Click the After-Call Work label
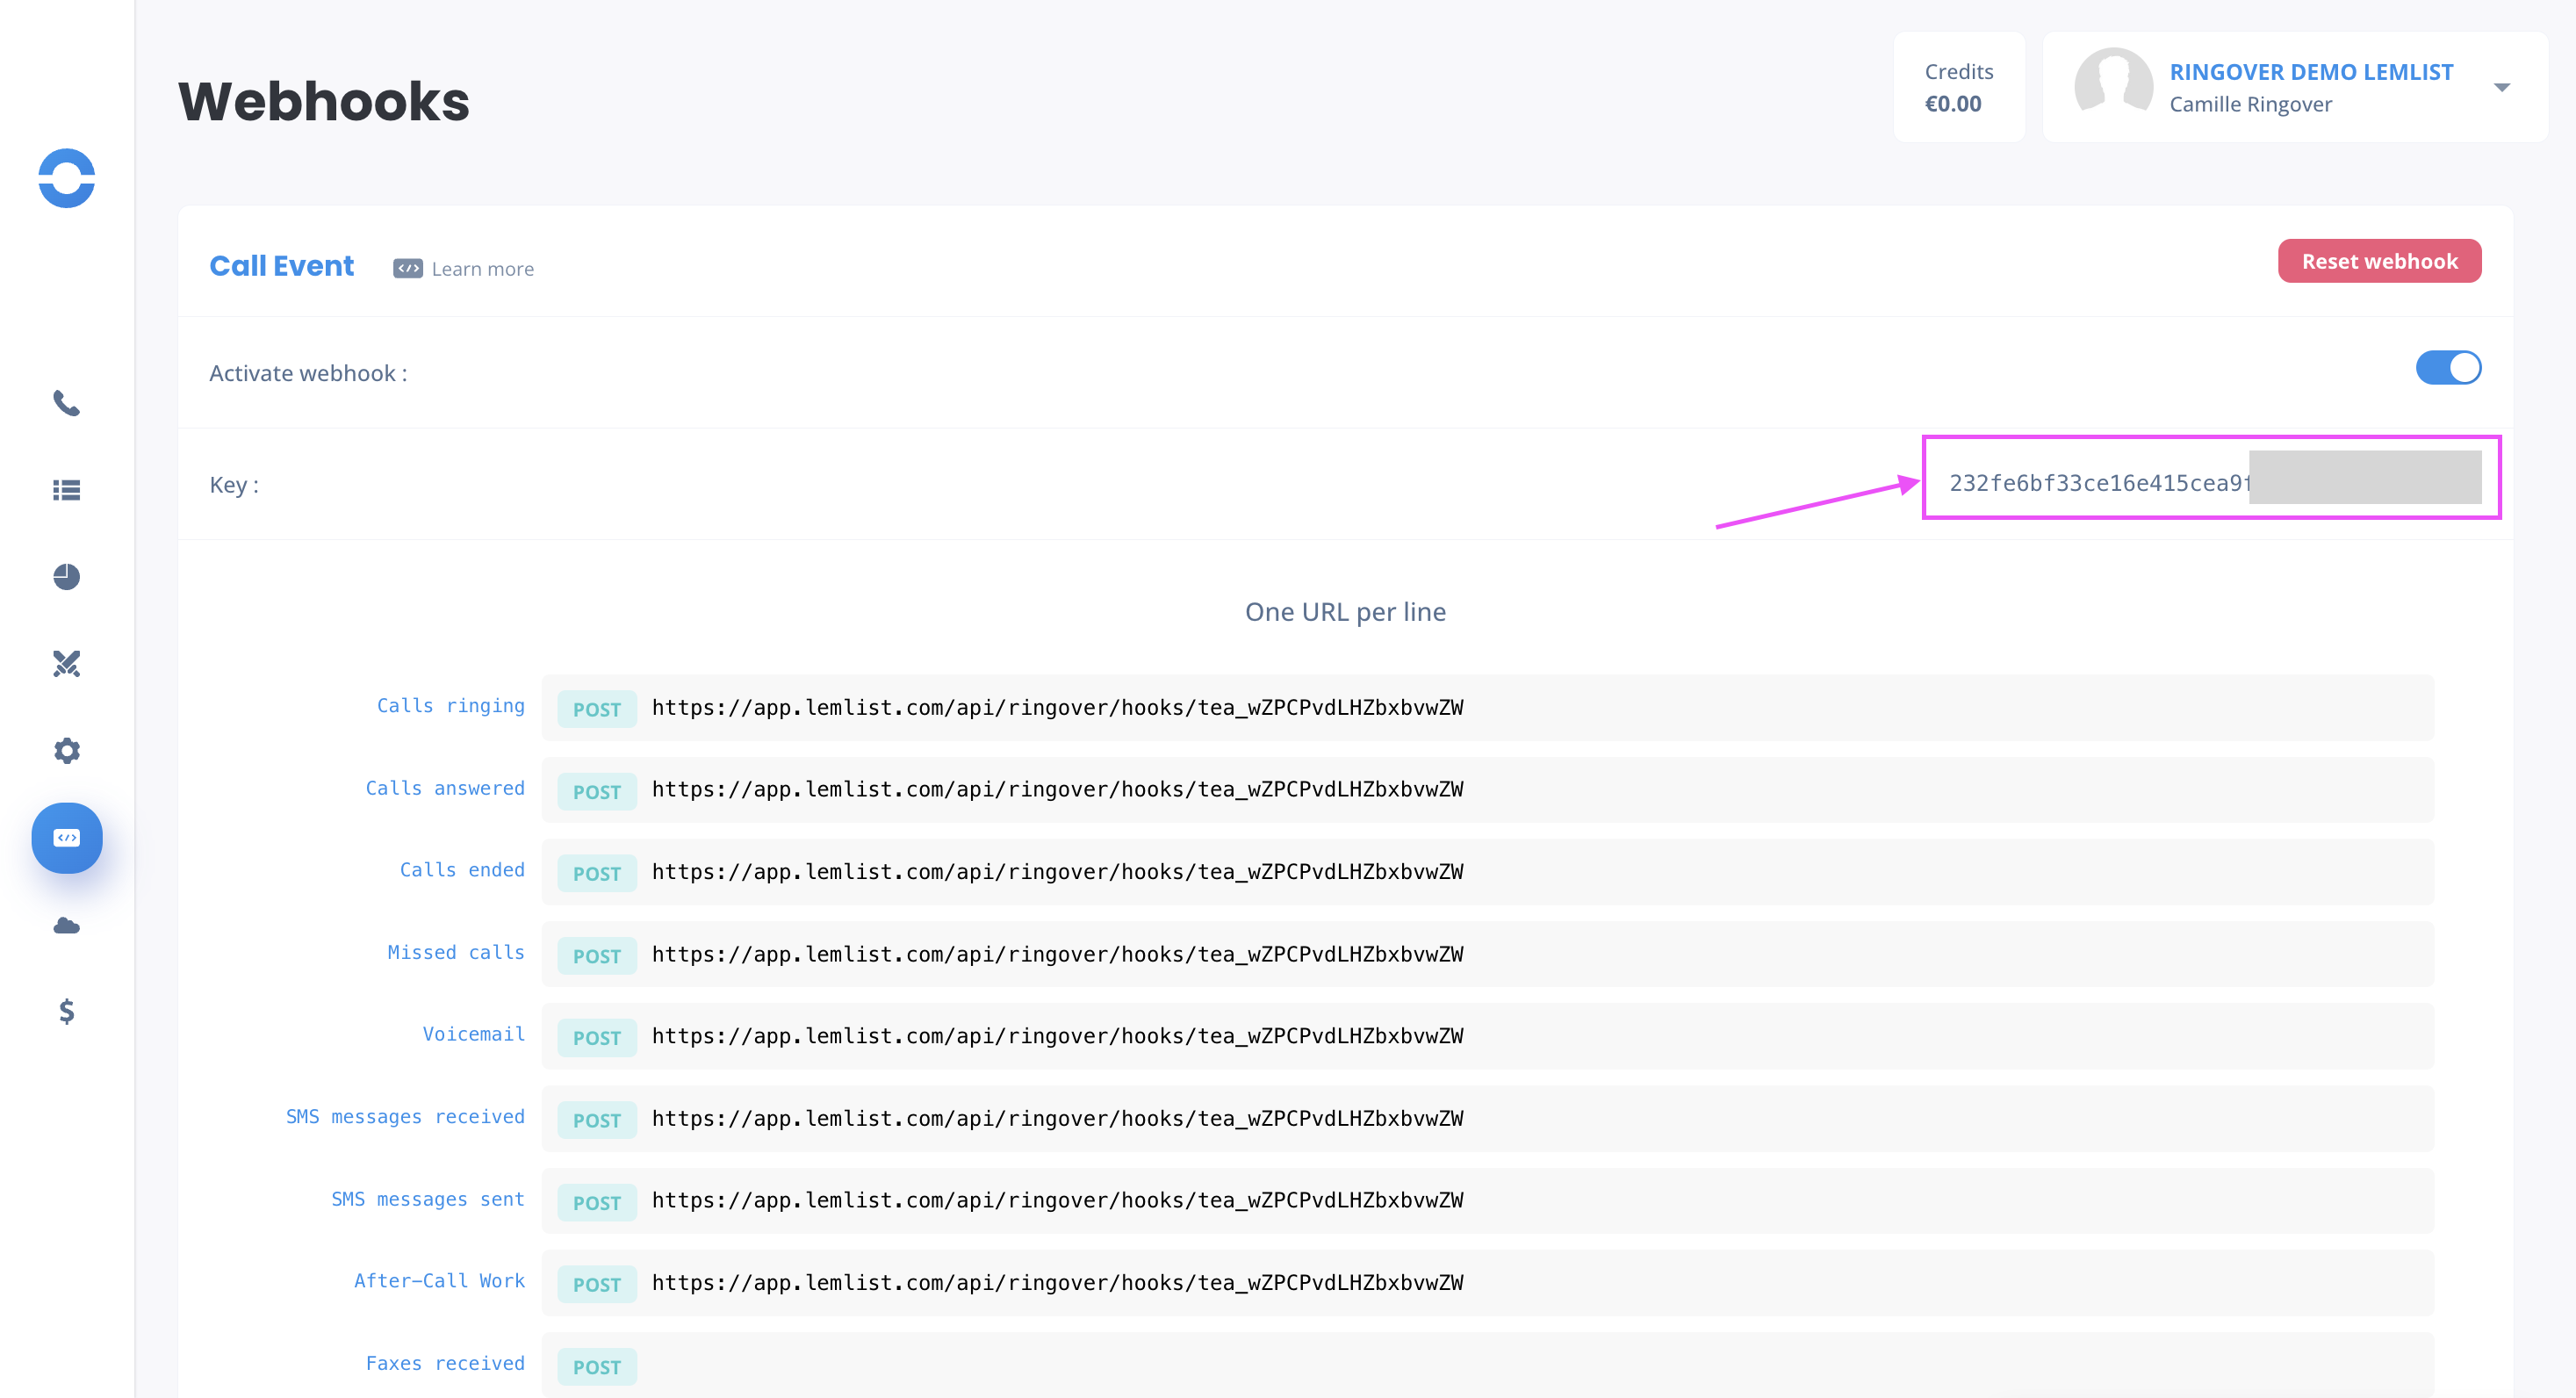 coord(439,1281)
